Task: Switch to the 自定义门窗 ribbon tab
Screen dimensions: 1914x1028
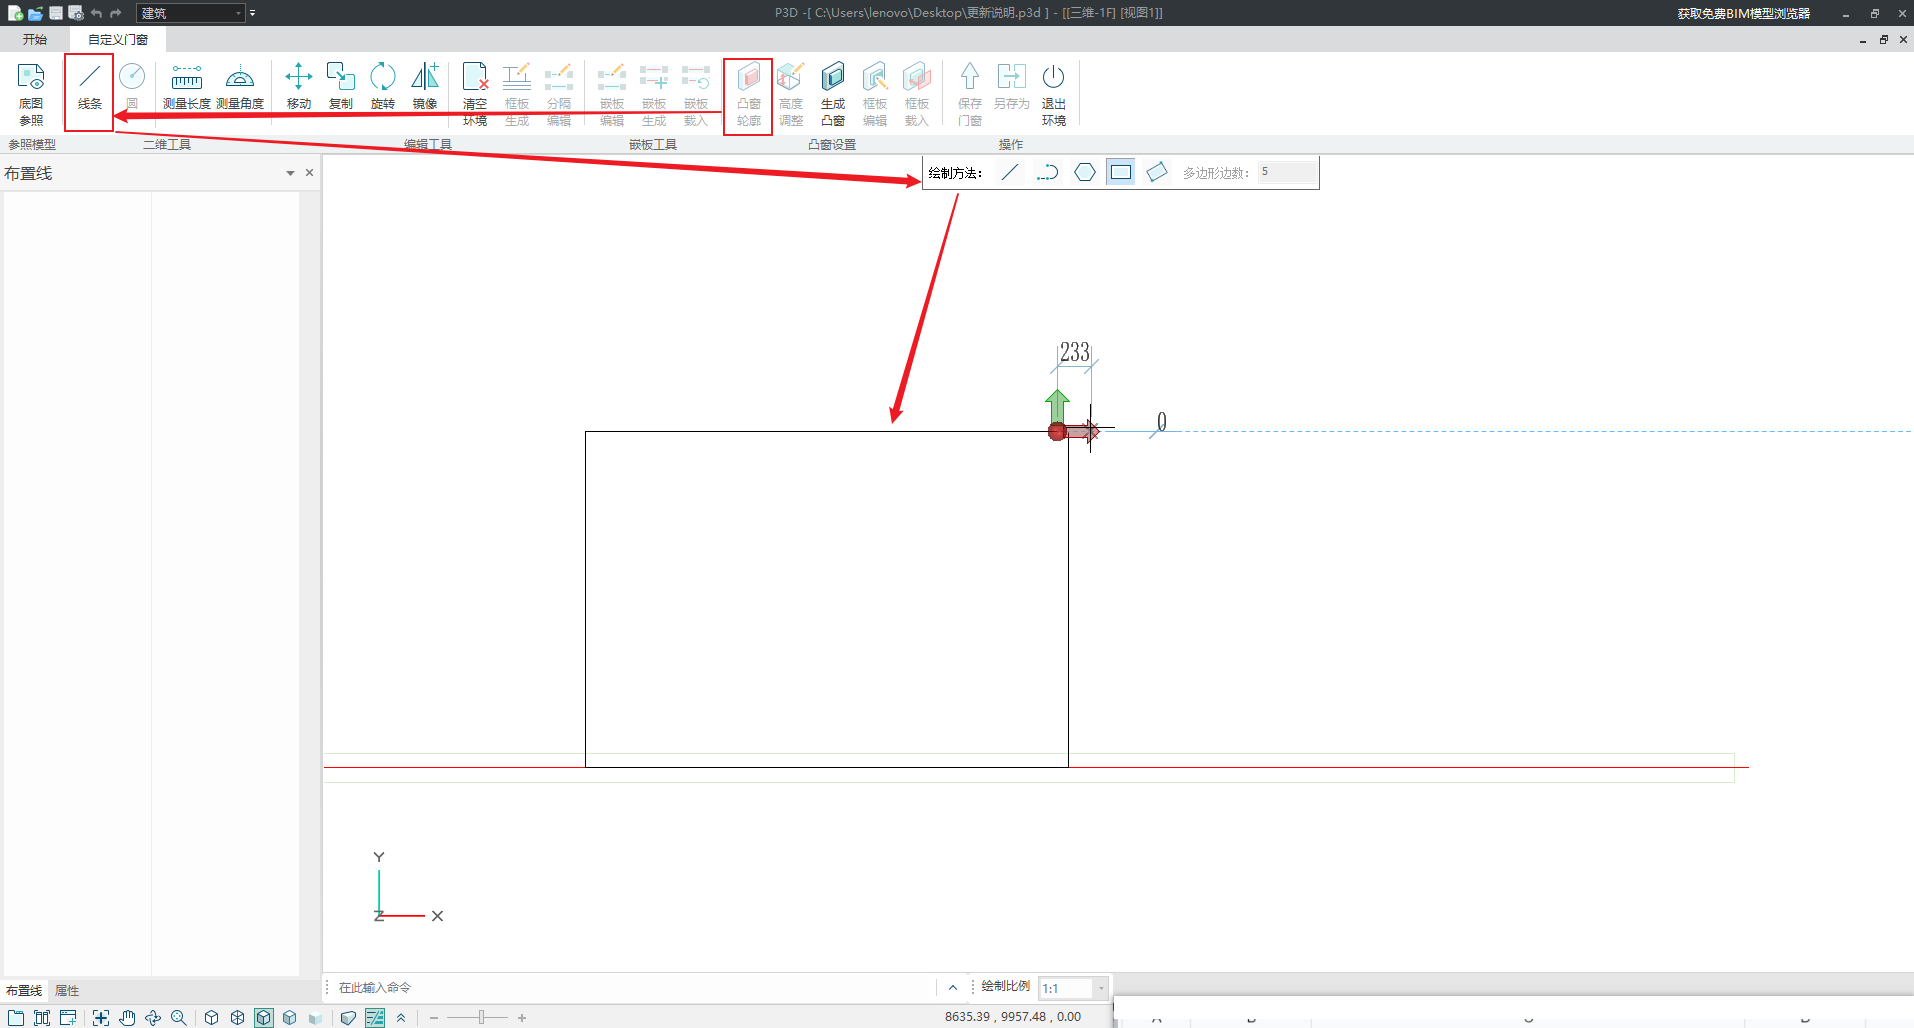Action: coord(118,39)
